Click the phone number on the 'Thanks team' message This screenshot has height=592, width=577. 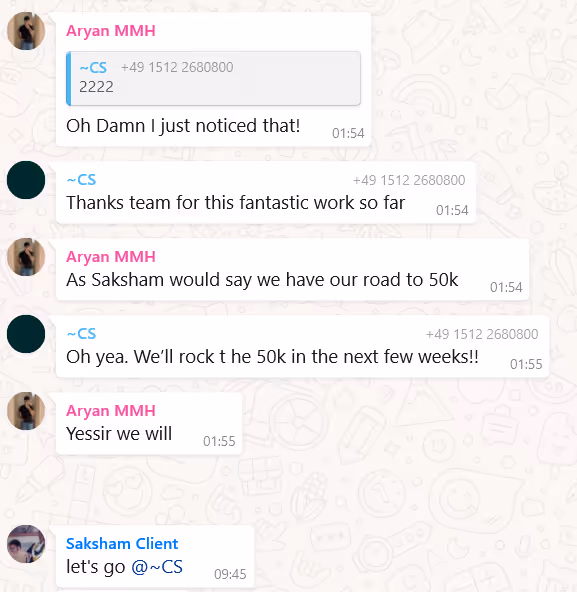point(409,180)
